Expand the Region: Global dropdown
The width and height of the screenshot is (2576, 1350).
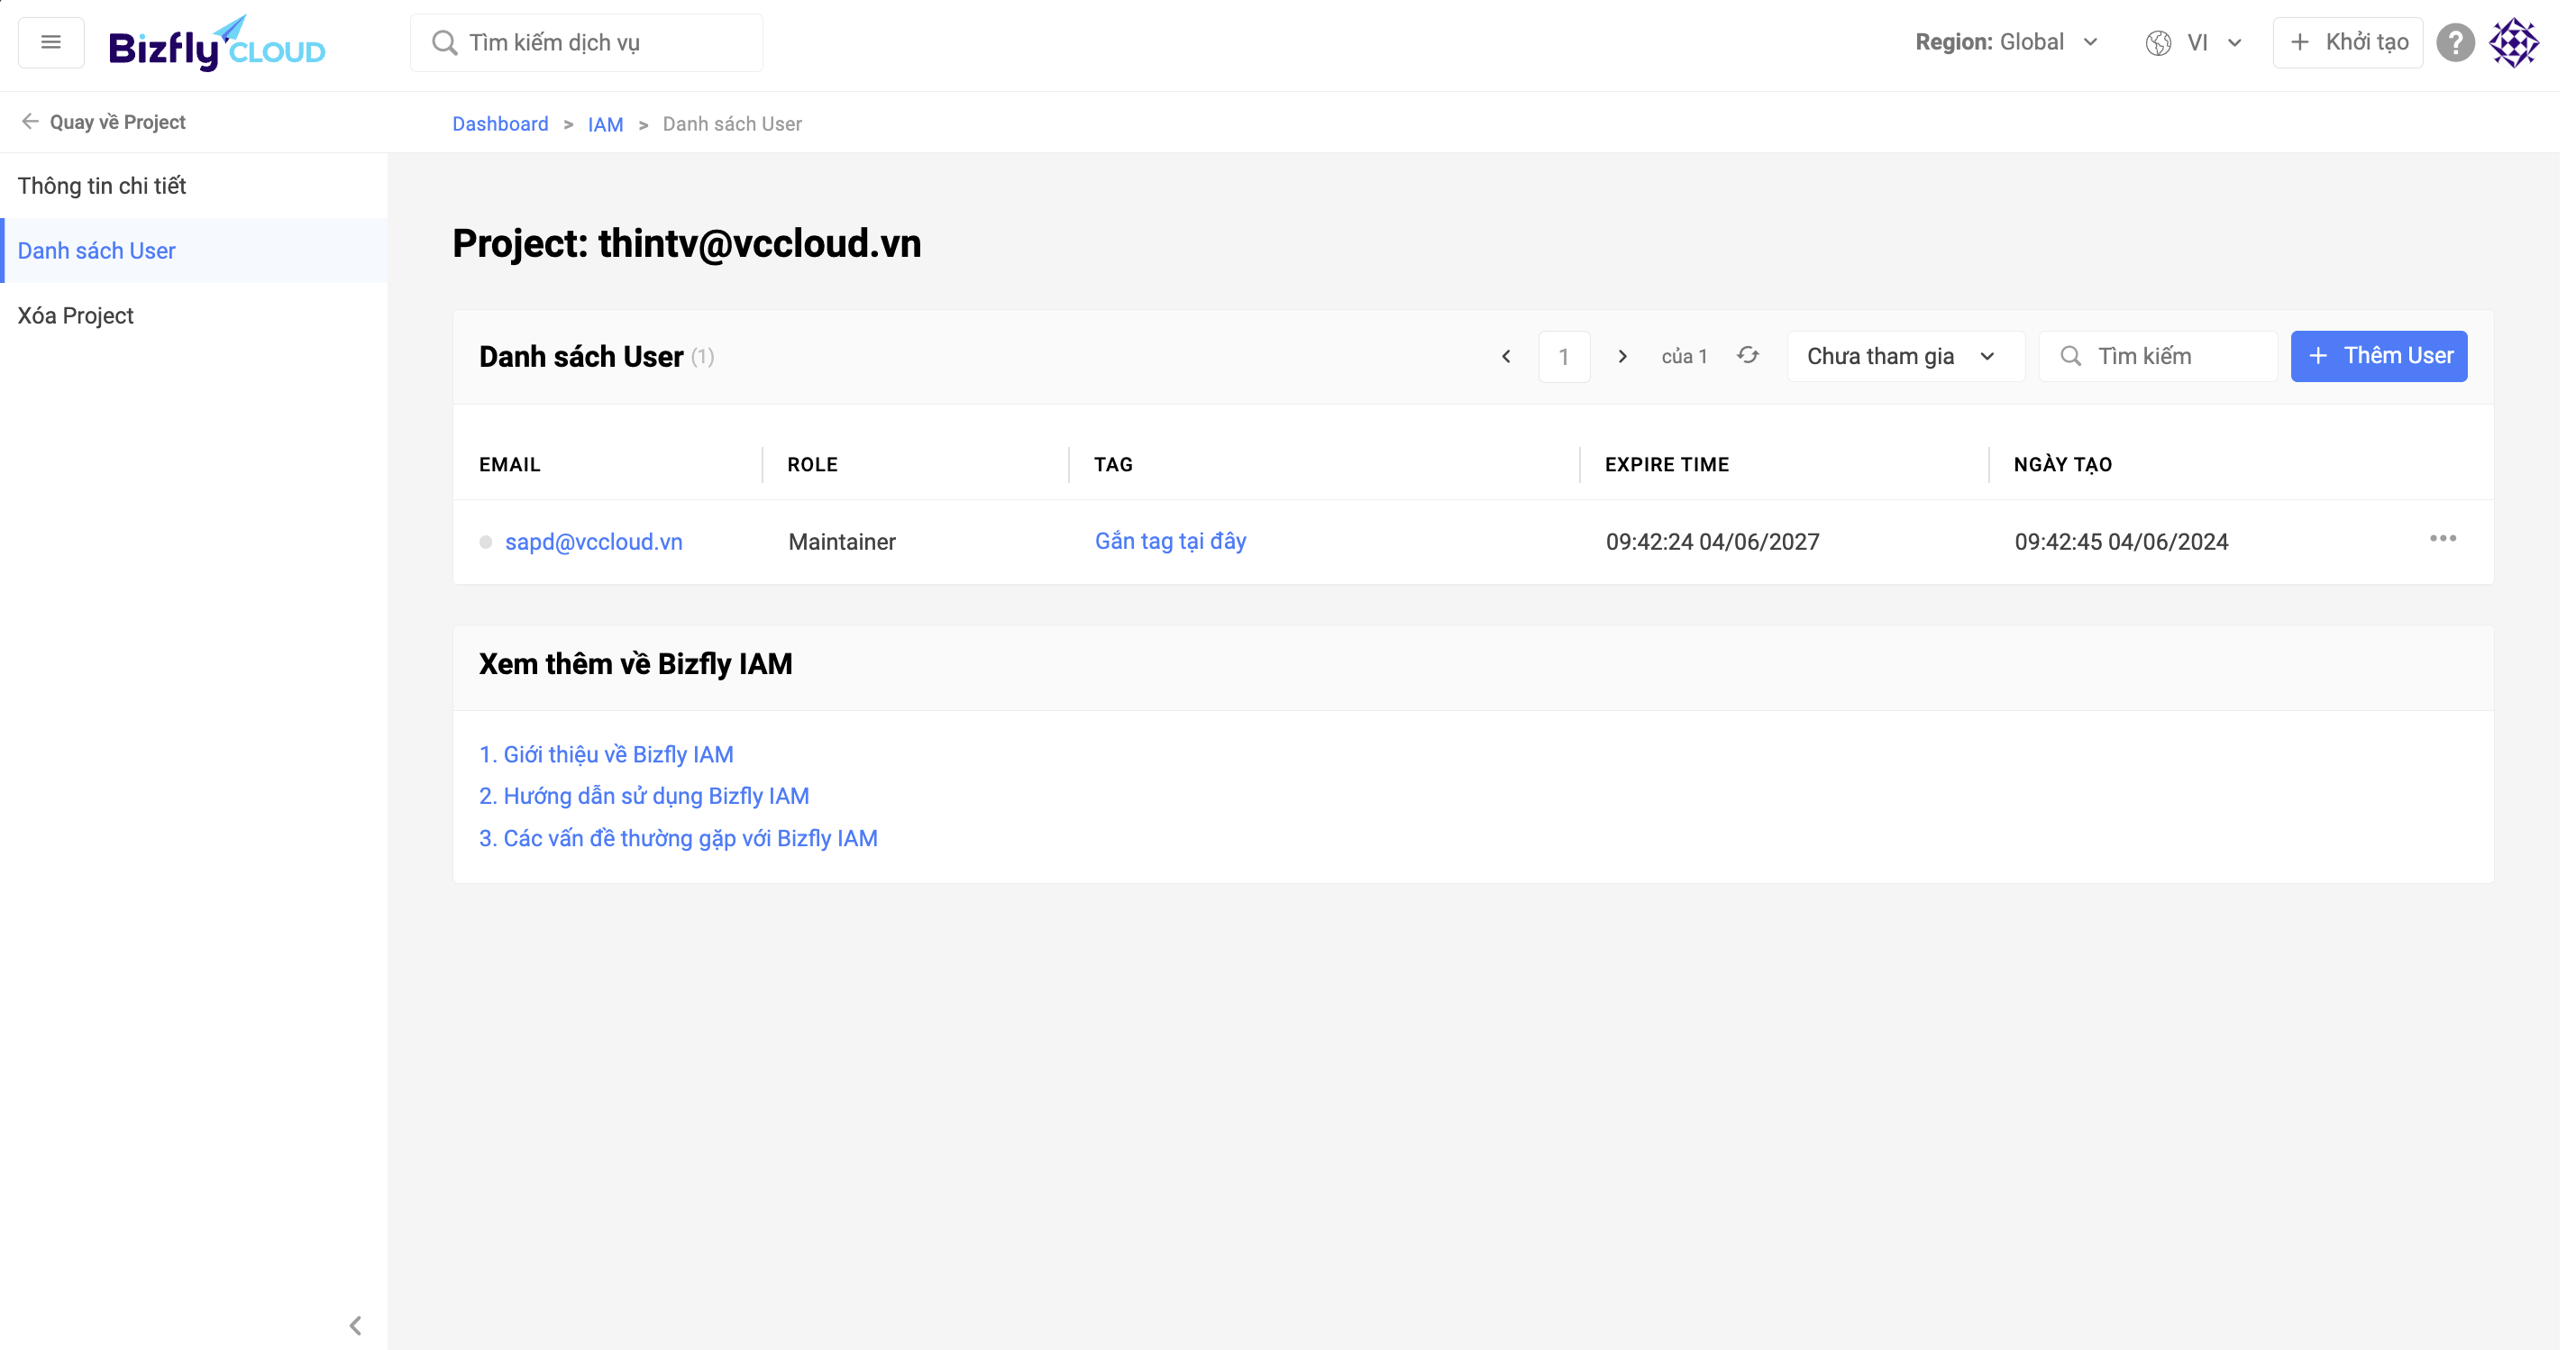point(2006,42)
